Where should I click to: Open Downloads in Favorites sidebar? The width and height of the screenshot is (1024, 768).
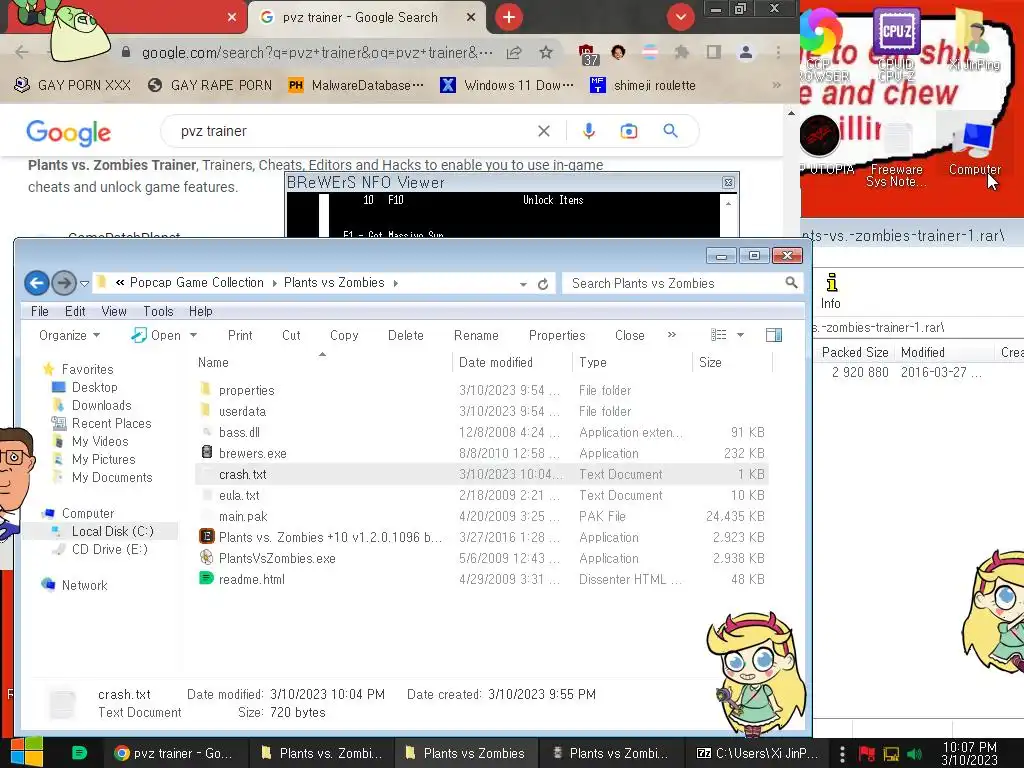(x=101, y=406)
